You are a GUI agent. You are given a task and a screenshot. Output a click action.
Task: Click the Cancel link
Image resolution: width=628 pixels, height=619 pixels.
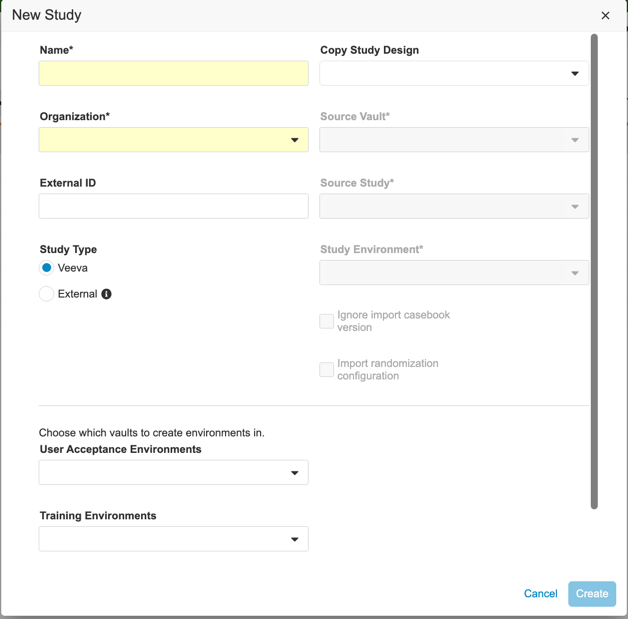pyautogui.click(x=540, y=593)
